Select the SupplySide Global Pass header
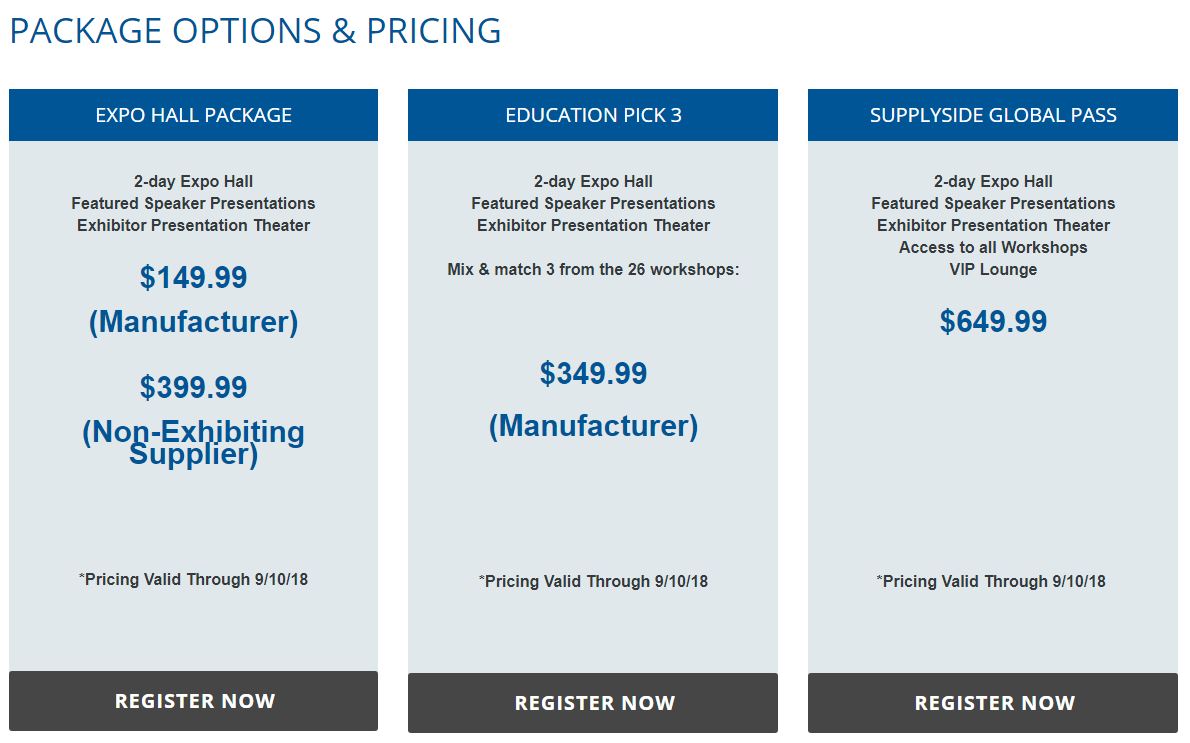This screenshot has height=743, width=1190. (993, 115)
